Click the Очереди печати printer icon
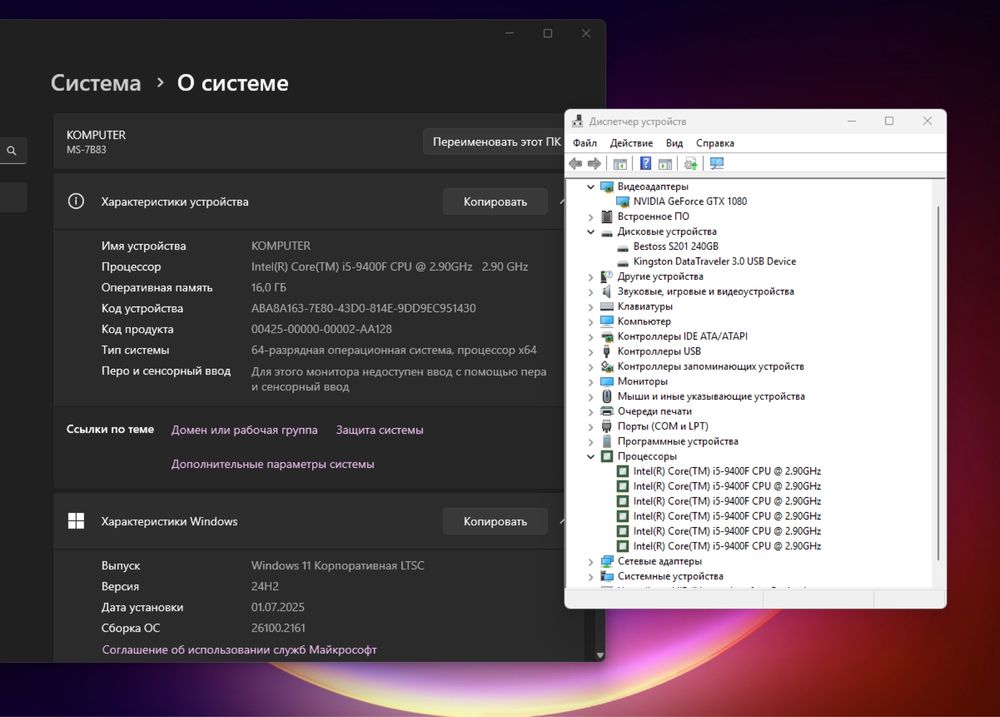 pyautogui.click(x=607, y=411)
